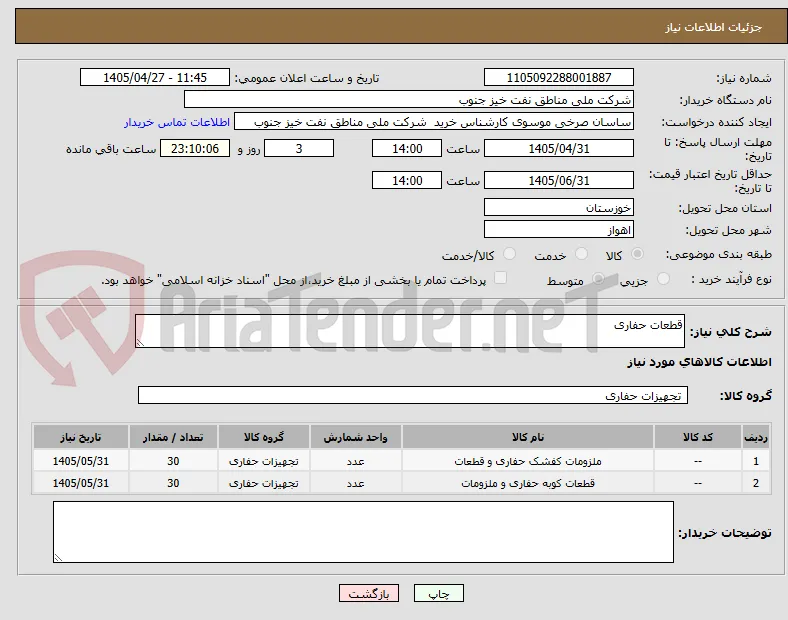The width and height of the screenshot is (788, 620).
Task: Click the جزئیات اطلاعات نیاز header title
Action: point(713,27)
